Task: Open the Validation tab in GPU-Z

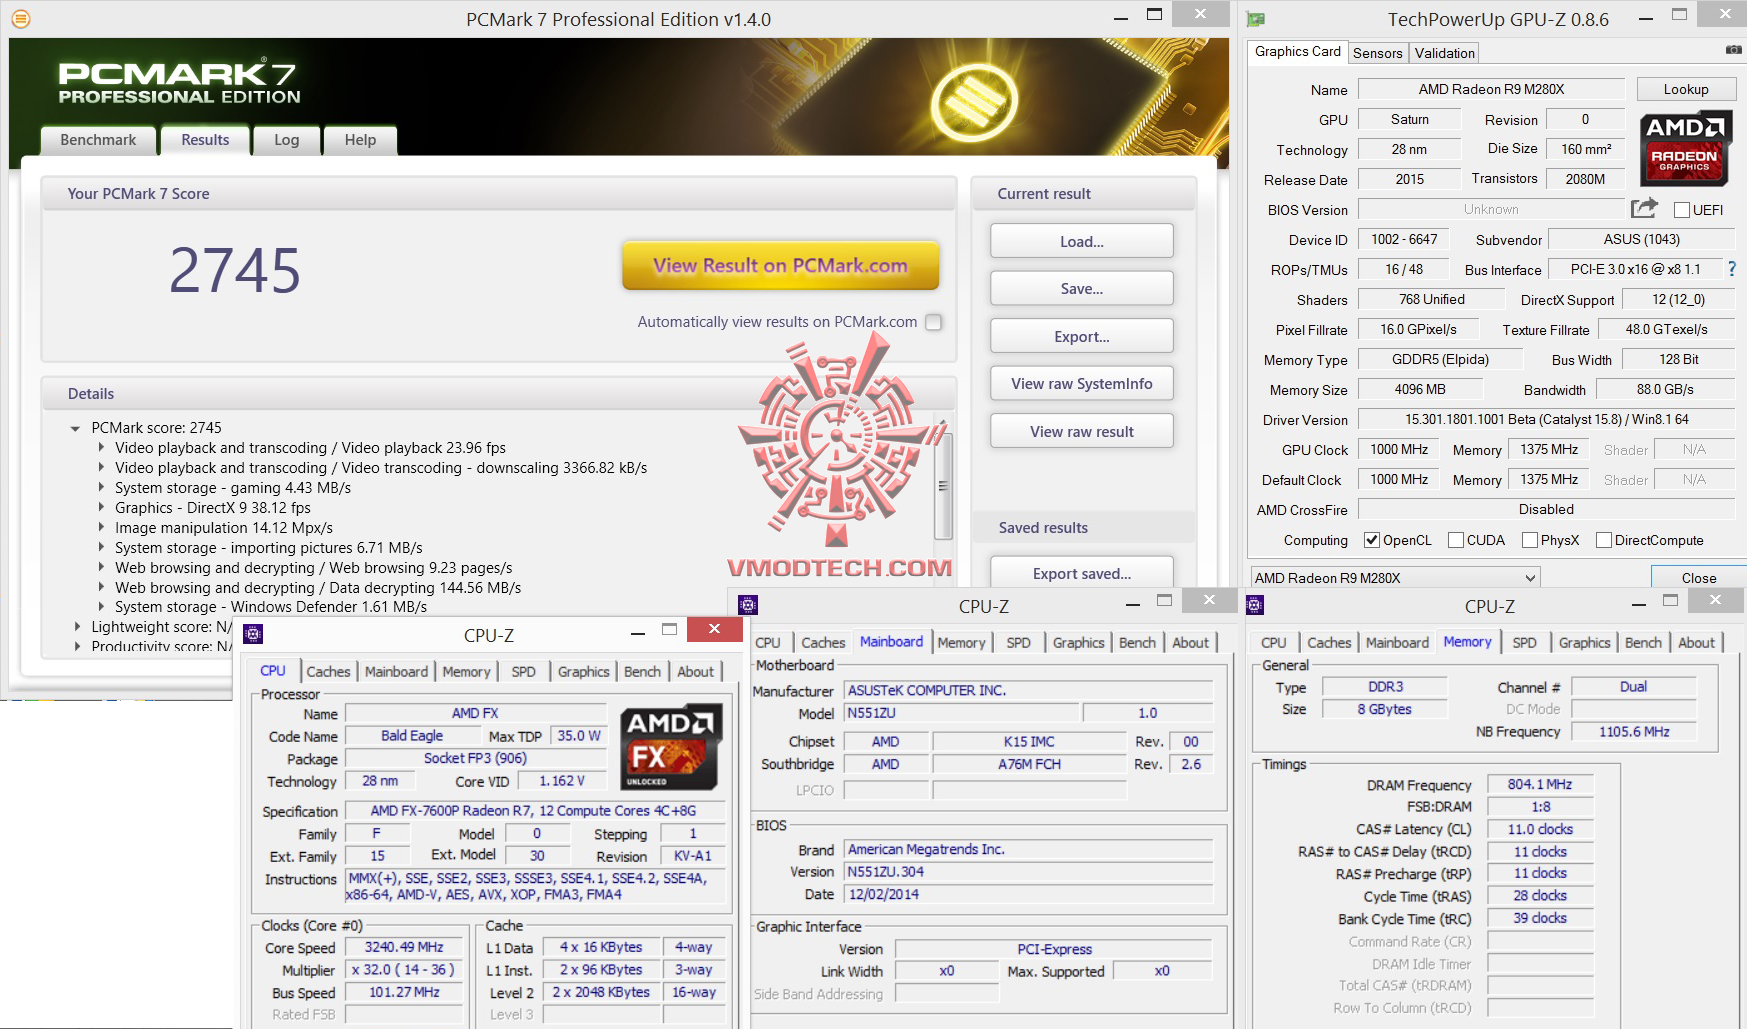Action: [x=1444, y=53]
